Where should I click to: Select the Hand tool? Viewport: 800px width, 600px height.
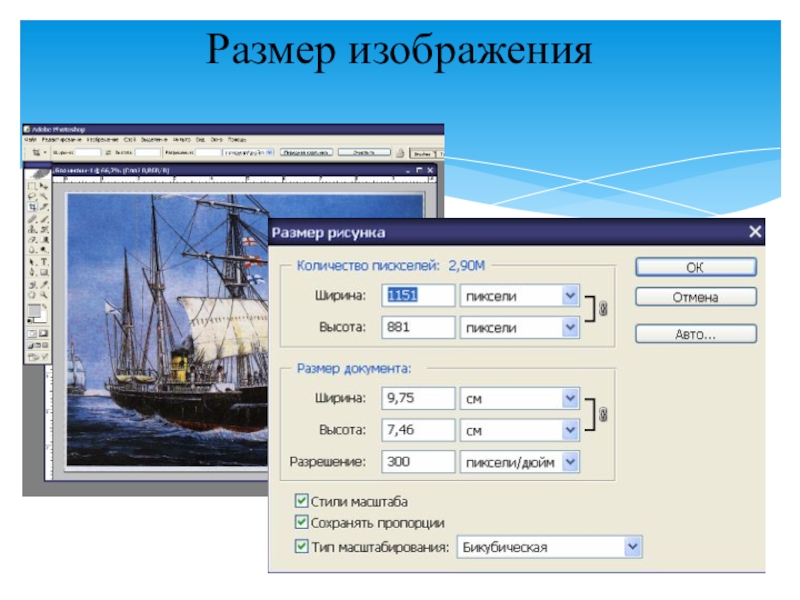click(32, 294)
